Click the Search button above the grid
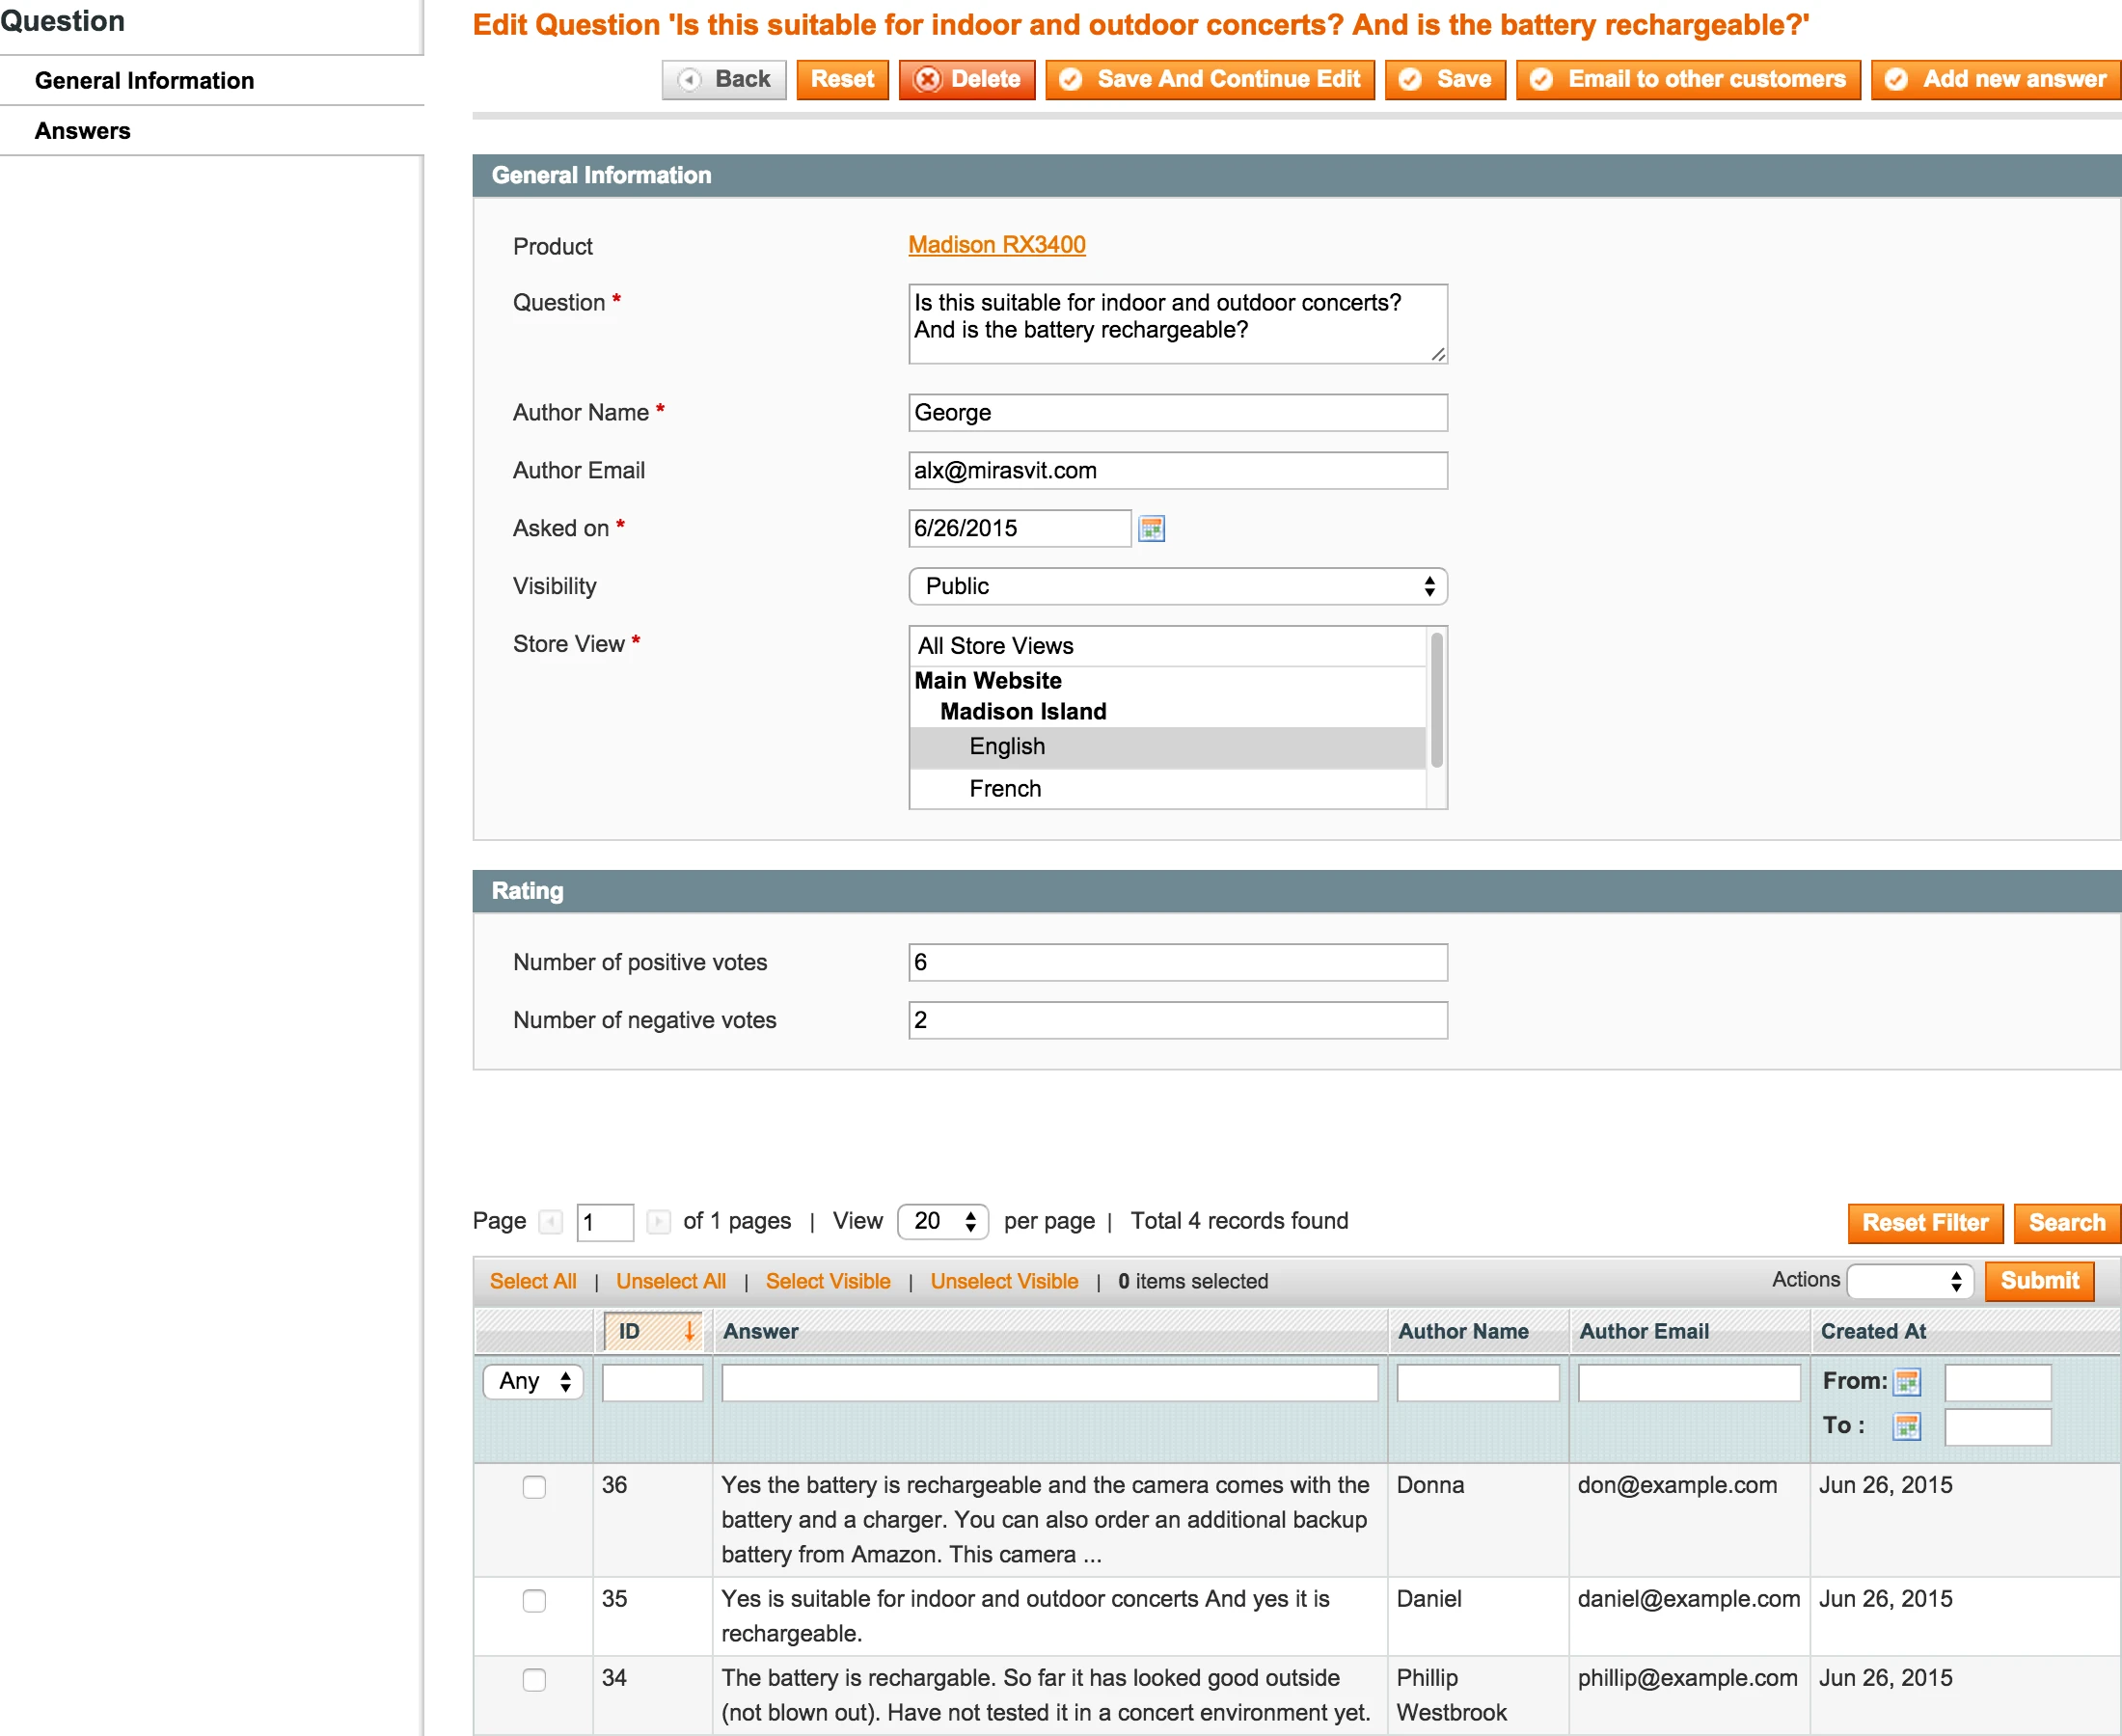 tap(2066, 1223)
